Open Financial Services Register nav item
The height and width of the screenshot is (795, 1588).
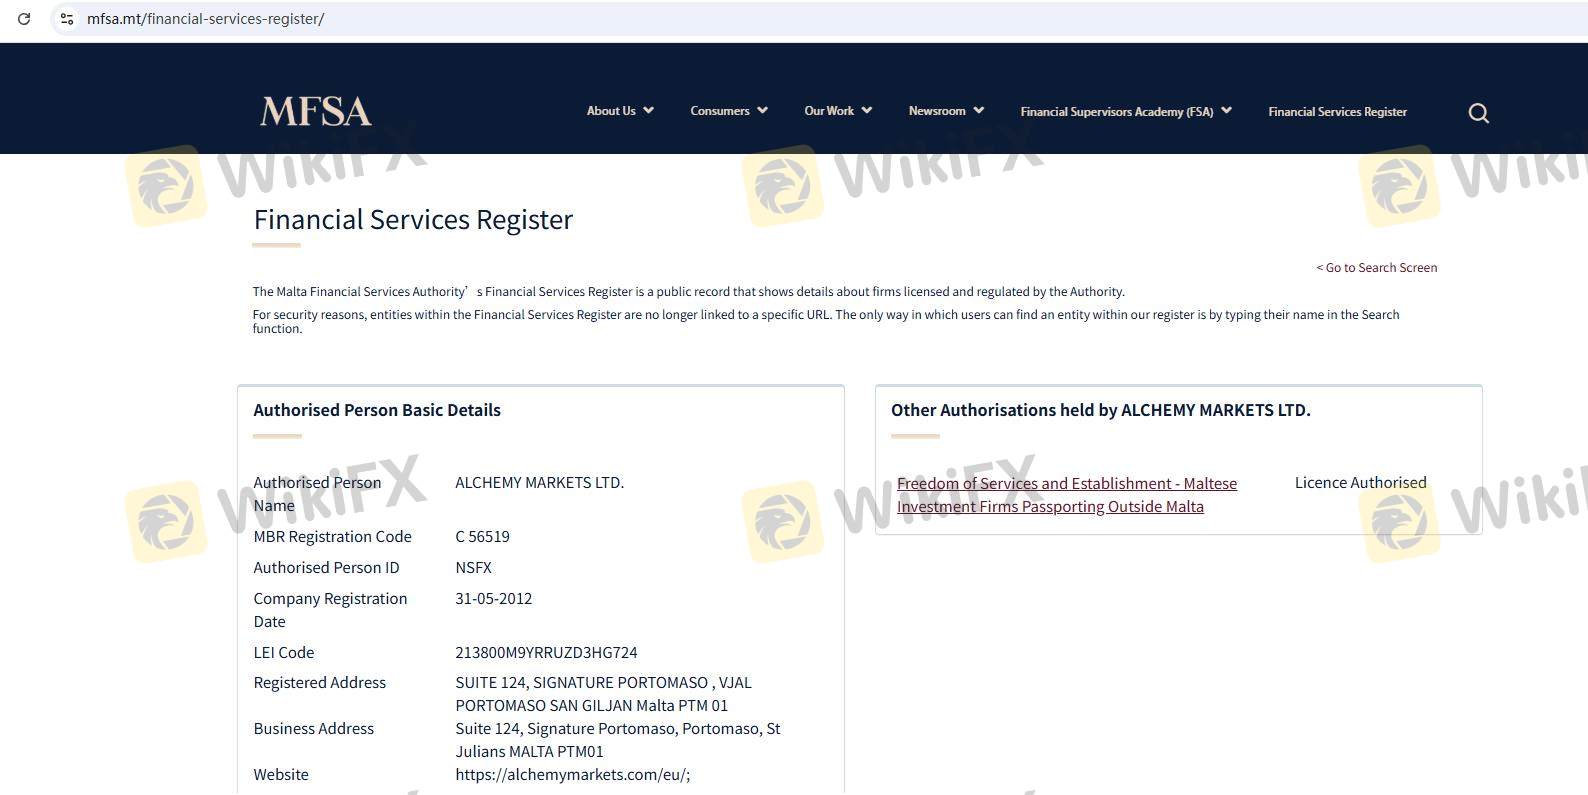coord(1337,112)
